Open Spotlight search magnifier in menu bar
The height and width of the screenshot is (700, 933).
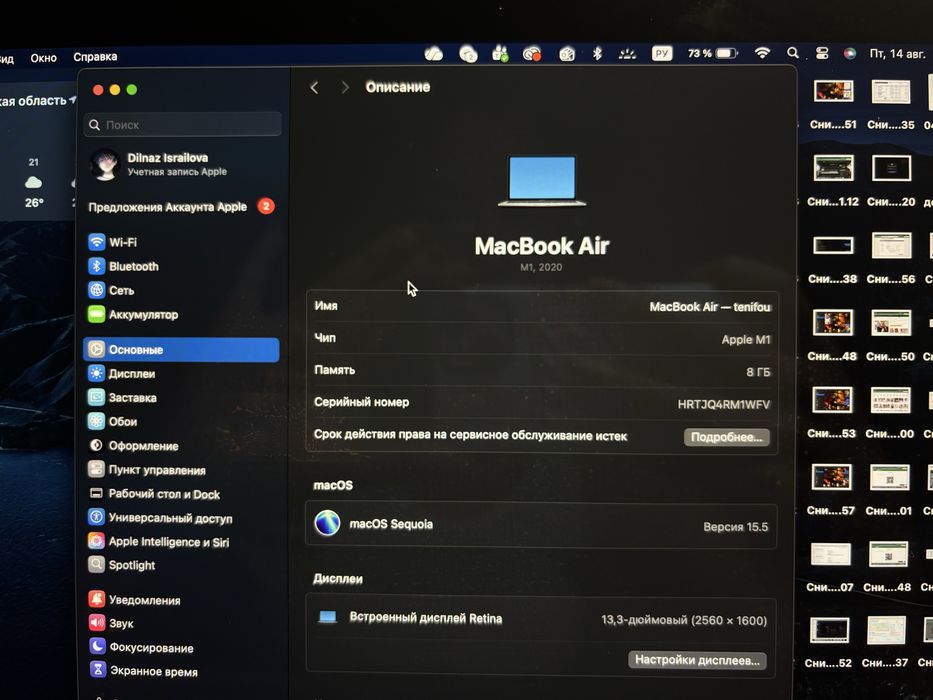(x=793, y=53)
